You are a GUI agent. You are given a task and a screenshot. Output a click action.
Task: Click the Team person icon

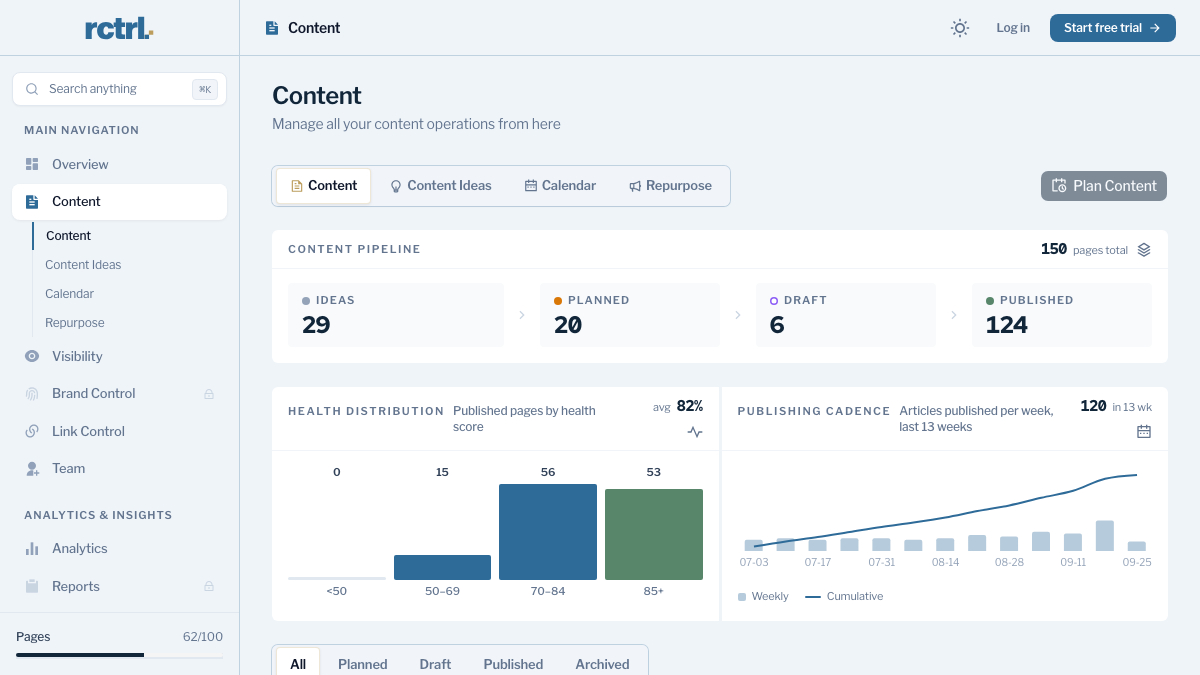coord(32,468)
